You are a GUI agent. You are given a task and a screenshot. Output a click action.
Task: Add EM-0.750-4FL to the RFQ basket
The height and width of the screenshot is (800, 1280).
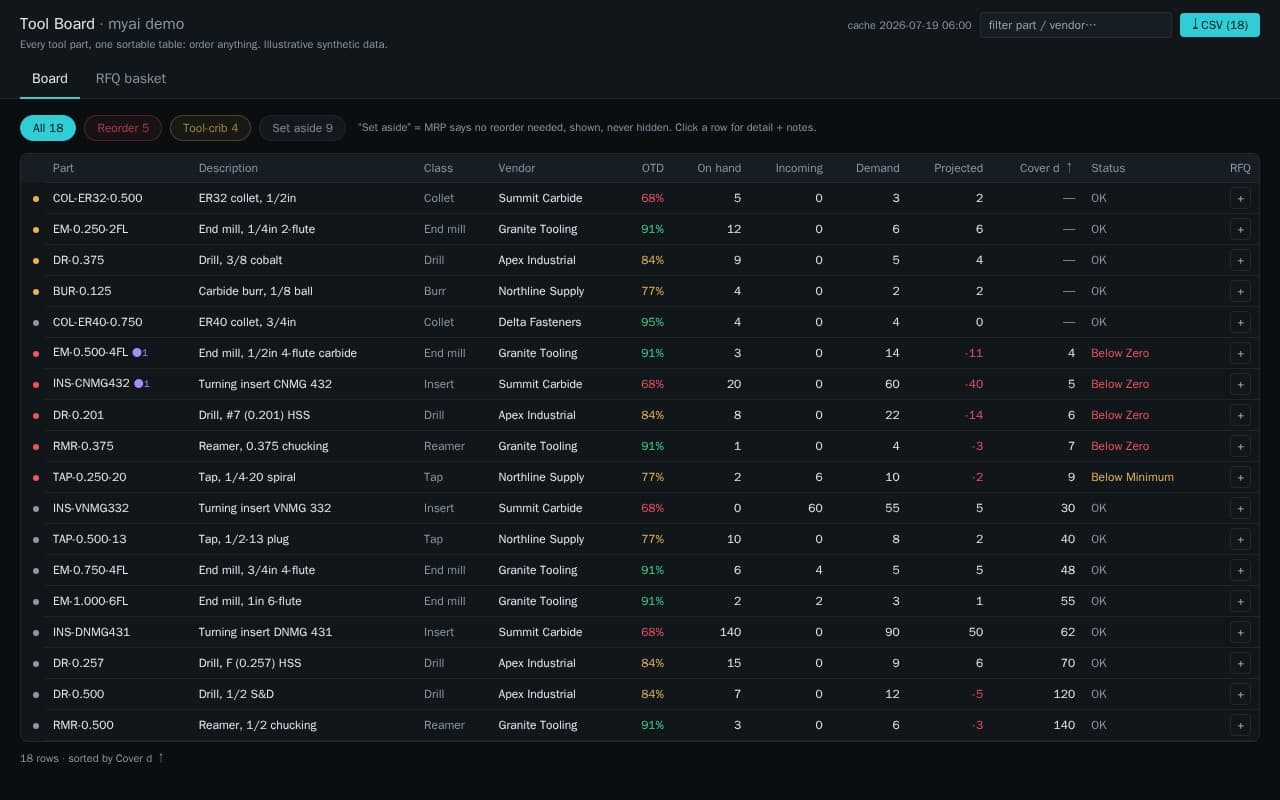click(1240, 570)
